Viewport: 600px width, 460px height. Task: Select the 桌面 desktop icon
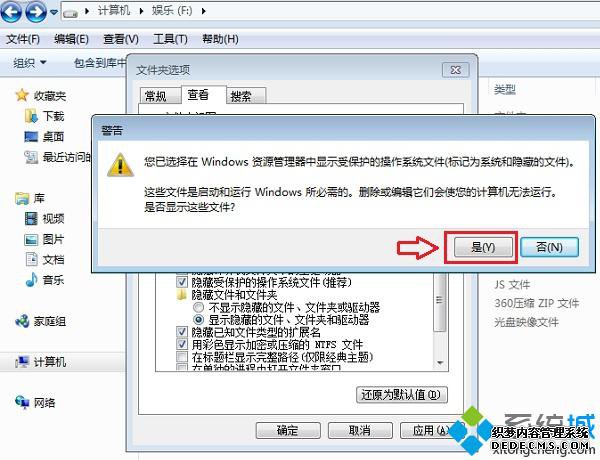(x=31, y=136)
